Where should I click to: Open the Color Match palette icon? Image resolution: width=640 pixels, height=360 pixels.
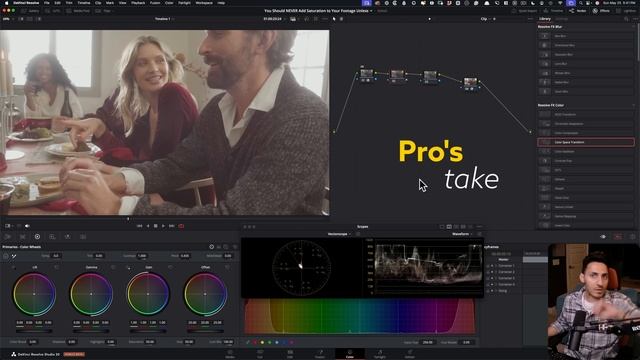(22, 236)
